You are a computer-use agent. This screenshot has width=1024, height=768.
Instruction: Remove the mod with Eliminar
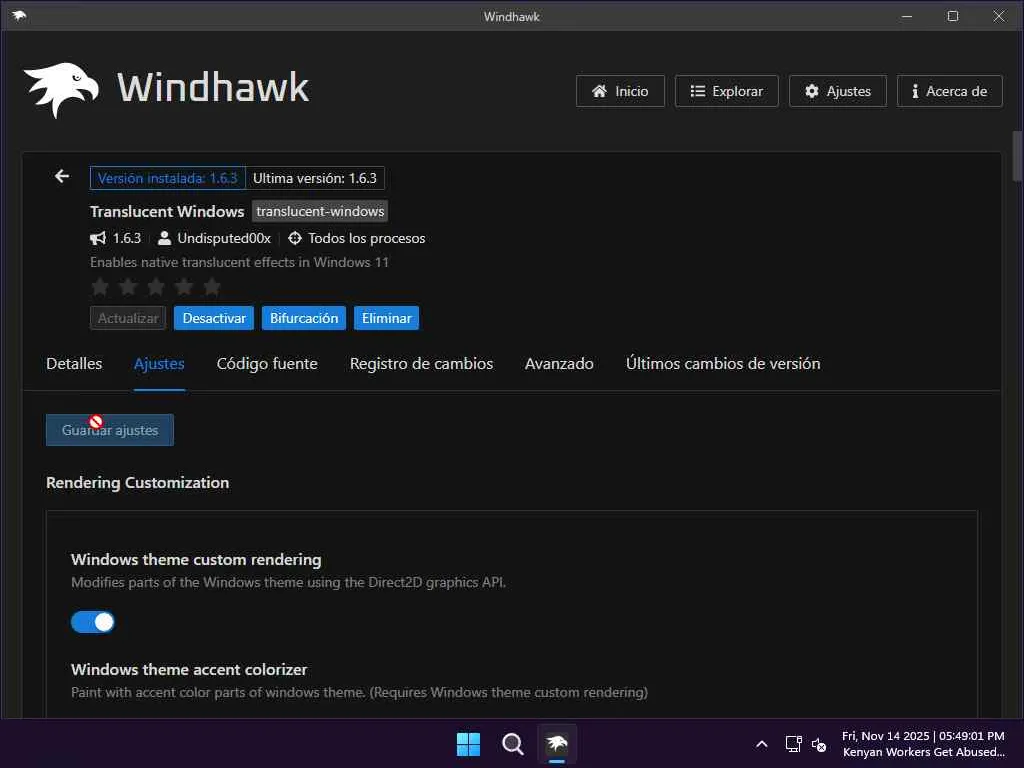387,318
